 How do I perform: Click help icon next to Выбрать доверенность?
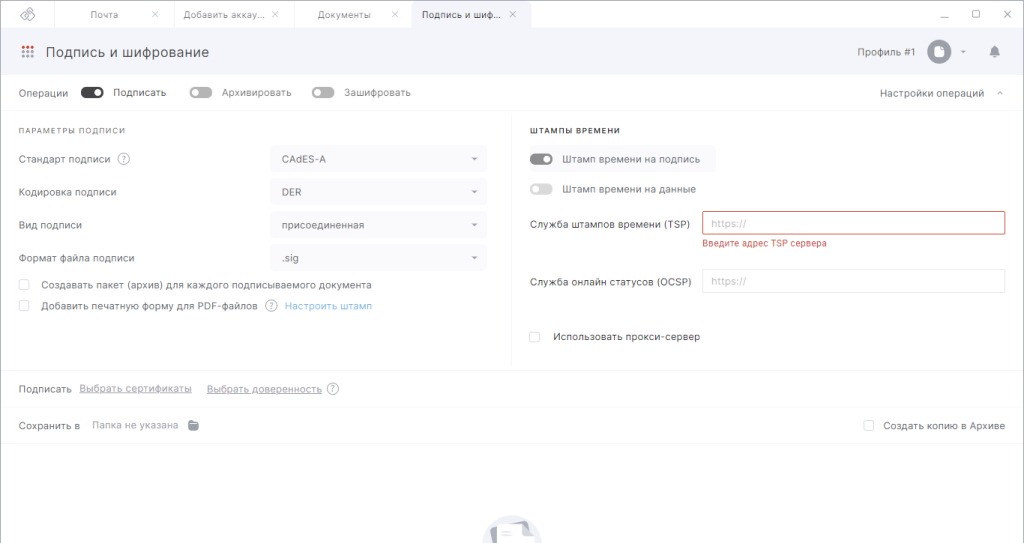click(333, 389)
